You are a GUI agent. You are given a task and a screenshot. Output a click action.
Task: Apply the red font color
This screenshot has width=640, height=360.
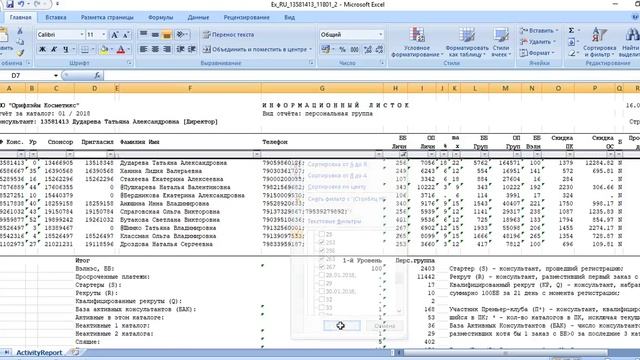pyautogui.click(x=121, y=49)
